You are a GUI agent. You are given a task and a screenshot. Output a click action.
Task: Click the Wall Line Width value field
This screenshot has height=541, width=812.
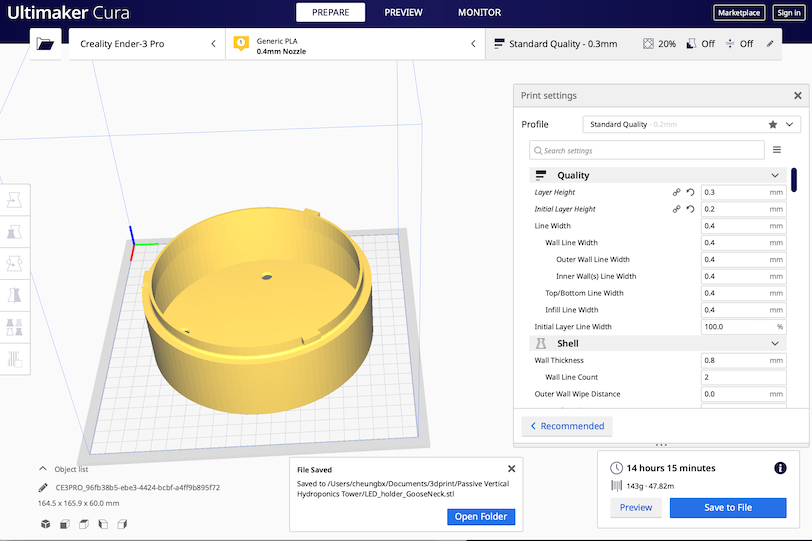(744, 243)
